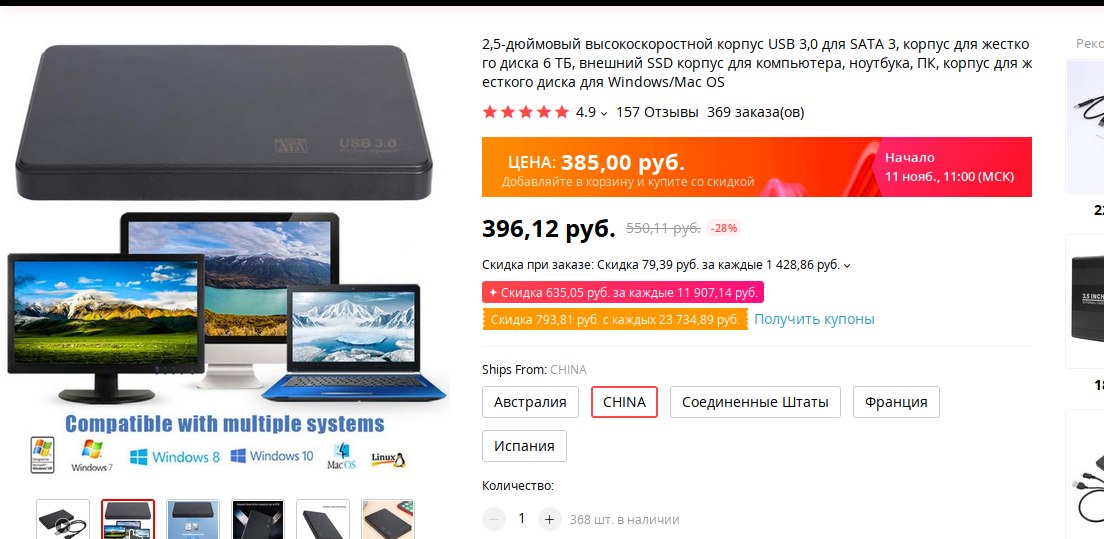Image resolution: width=1104 pixels, height=539 pixels.
Task: Expand the order discount details chevron
Action: click(x=847, y=265)
